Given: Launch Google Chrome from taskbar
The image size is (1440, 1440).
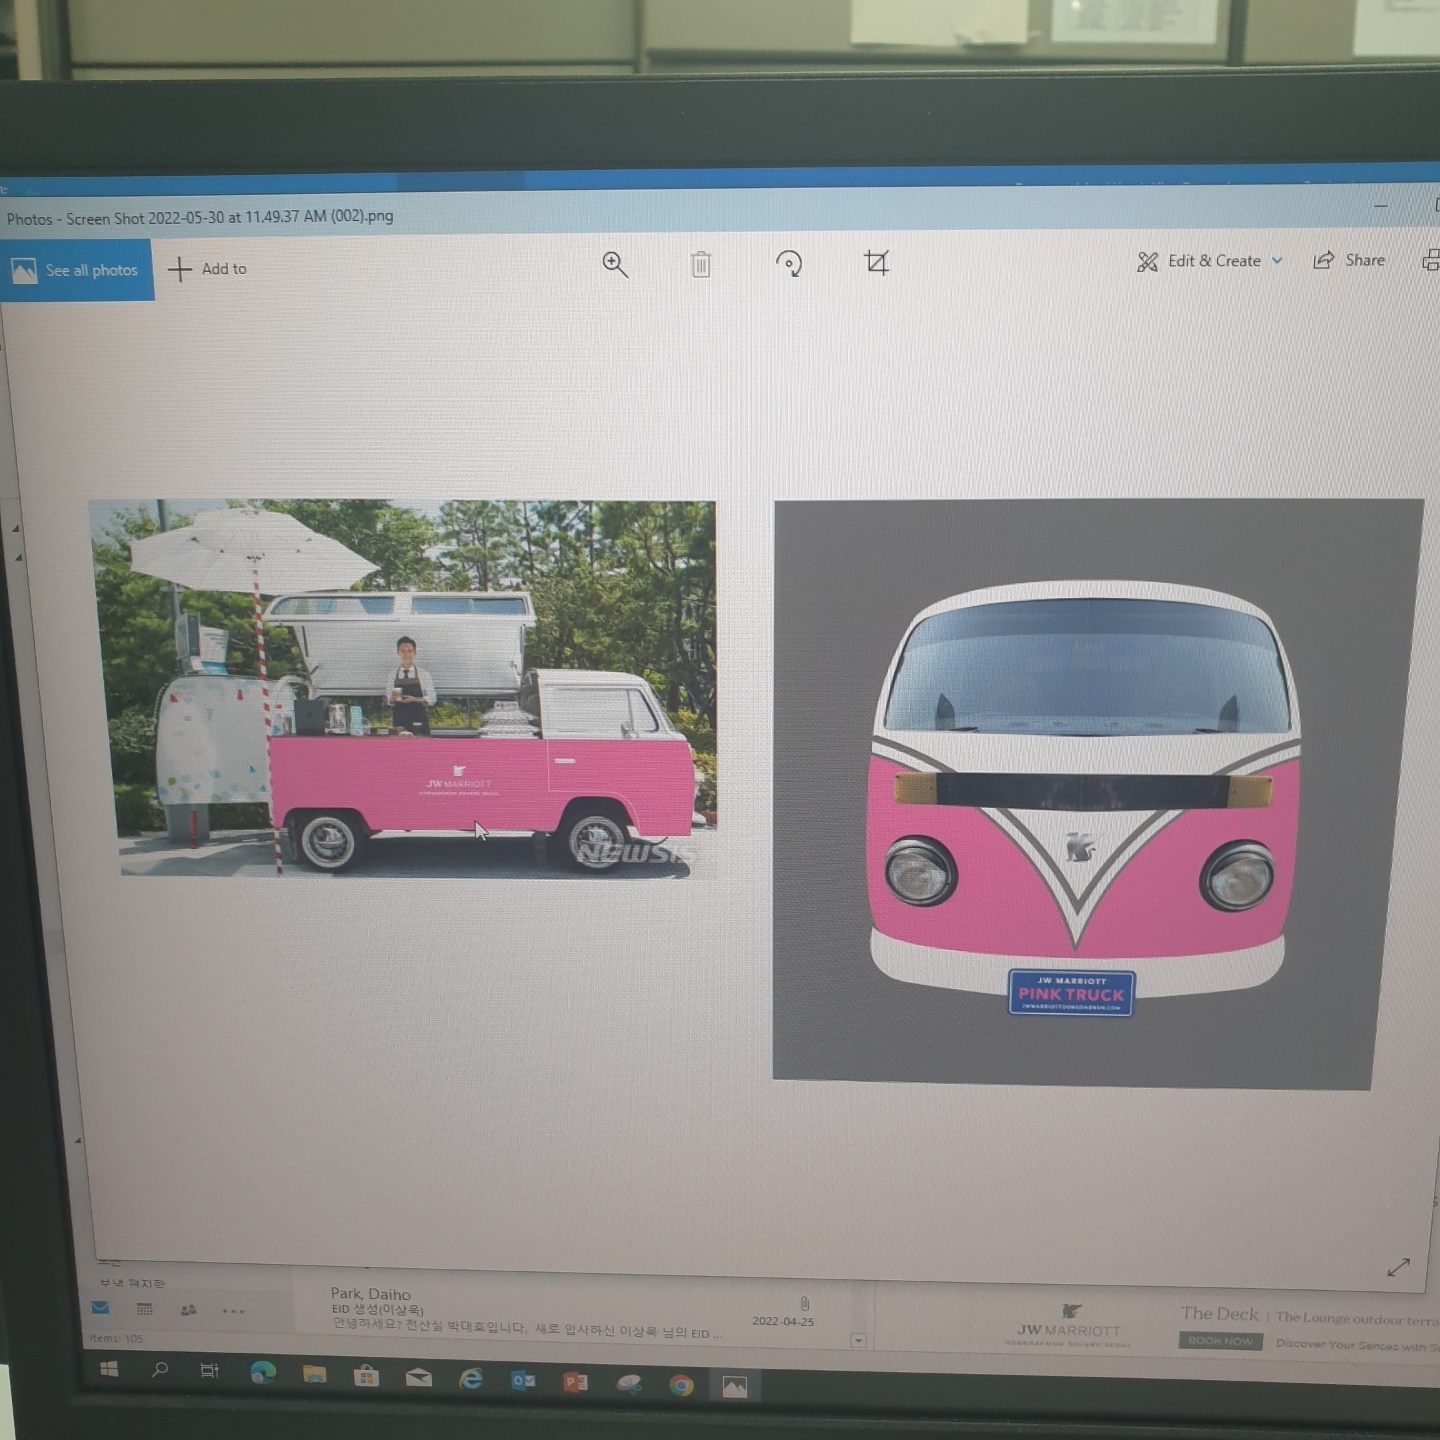Looking at the screenshot, I should (x=681, y=1385).
